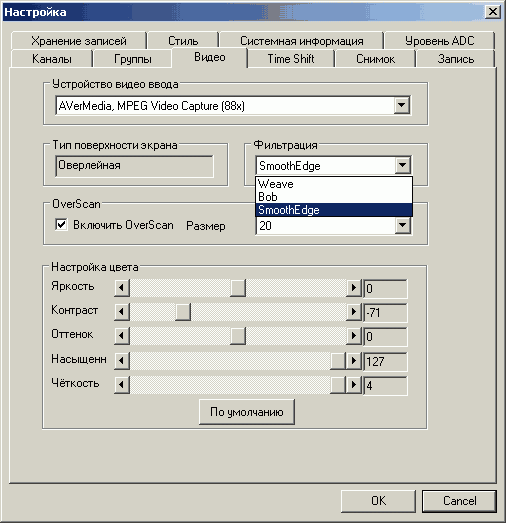Click the left arrow of Яркость slider

122,288
